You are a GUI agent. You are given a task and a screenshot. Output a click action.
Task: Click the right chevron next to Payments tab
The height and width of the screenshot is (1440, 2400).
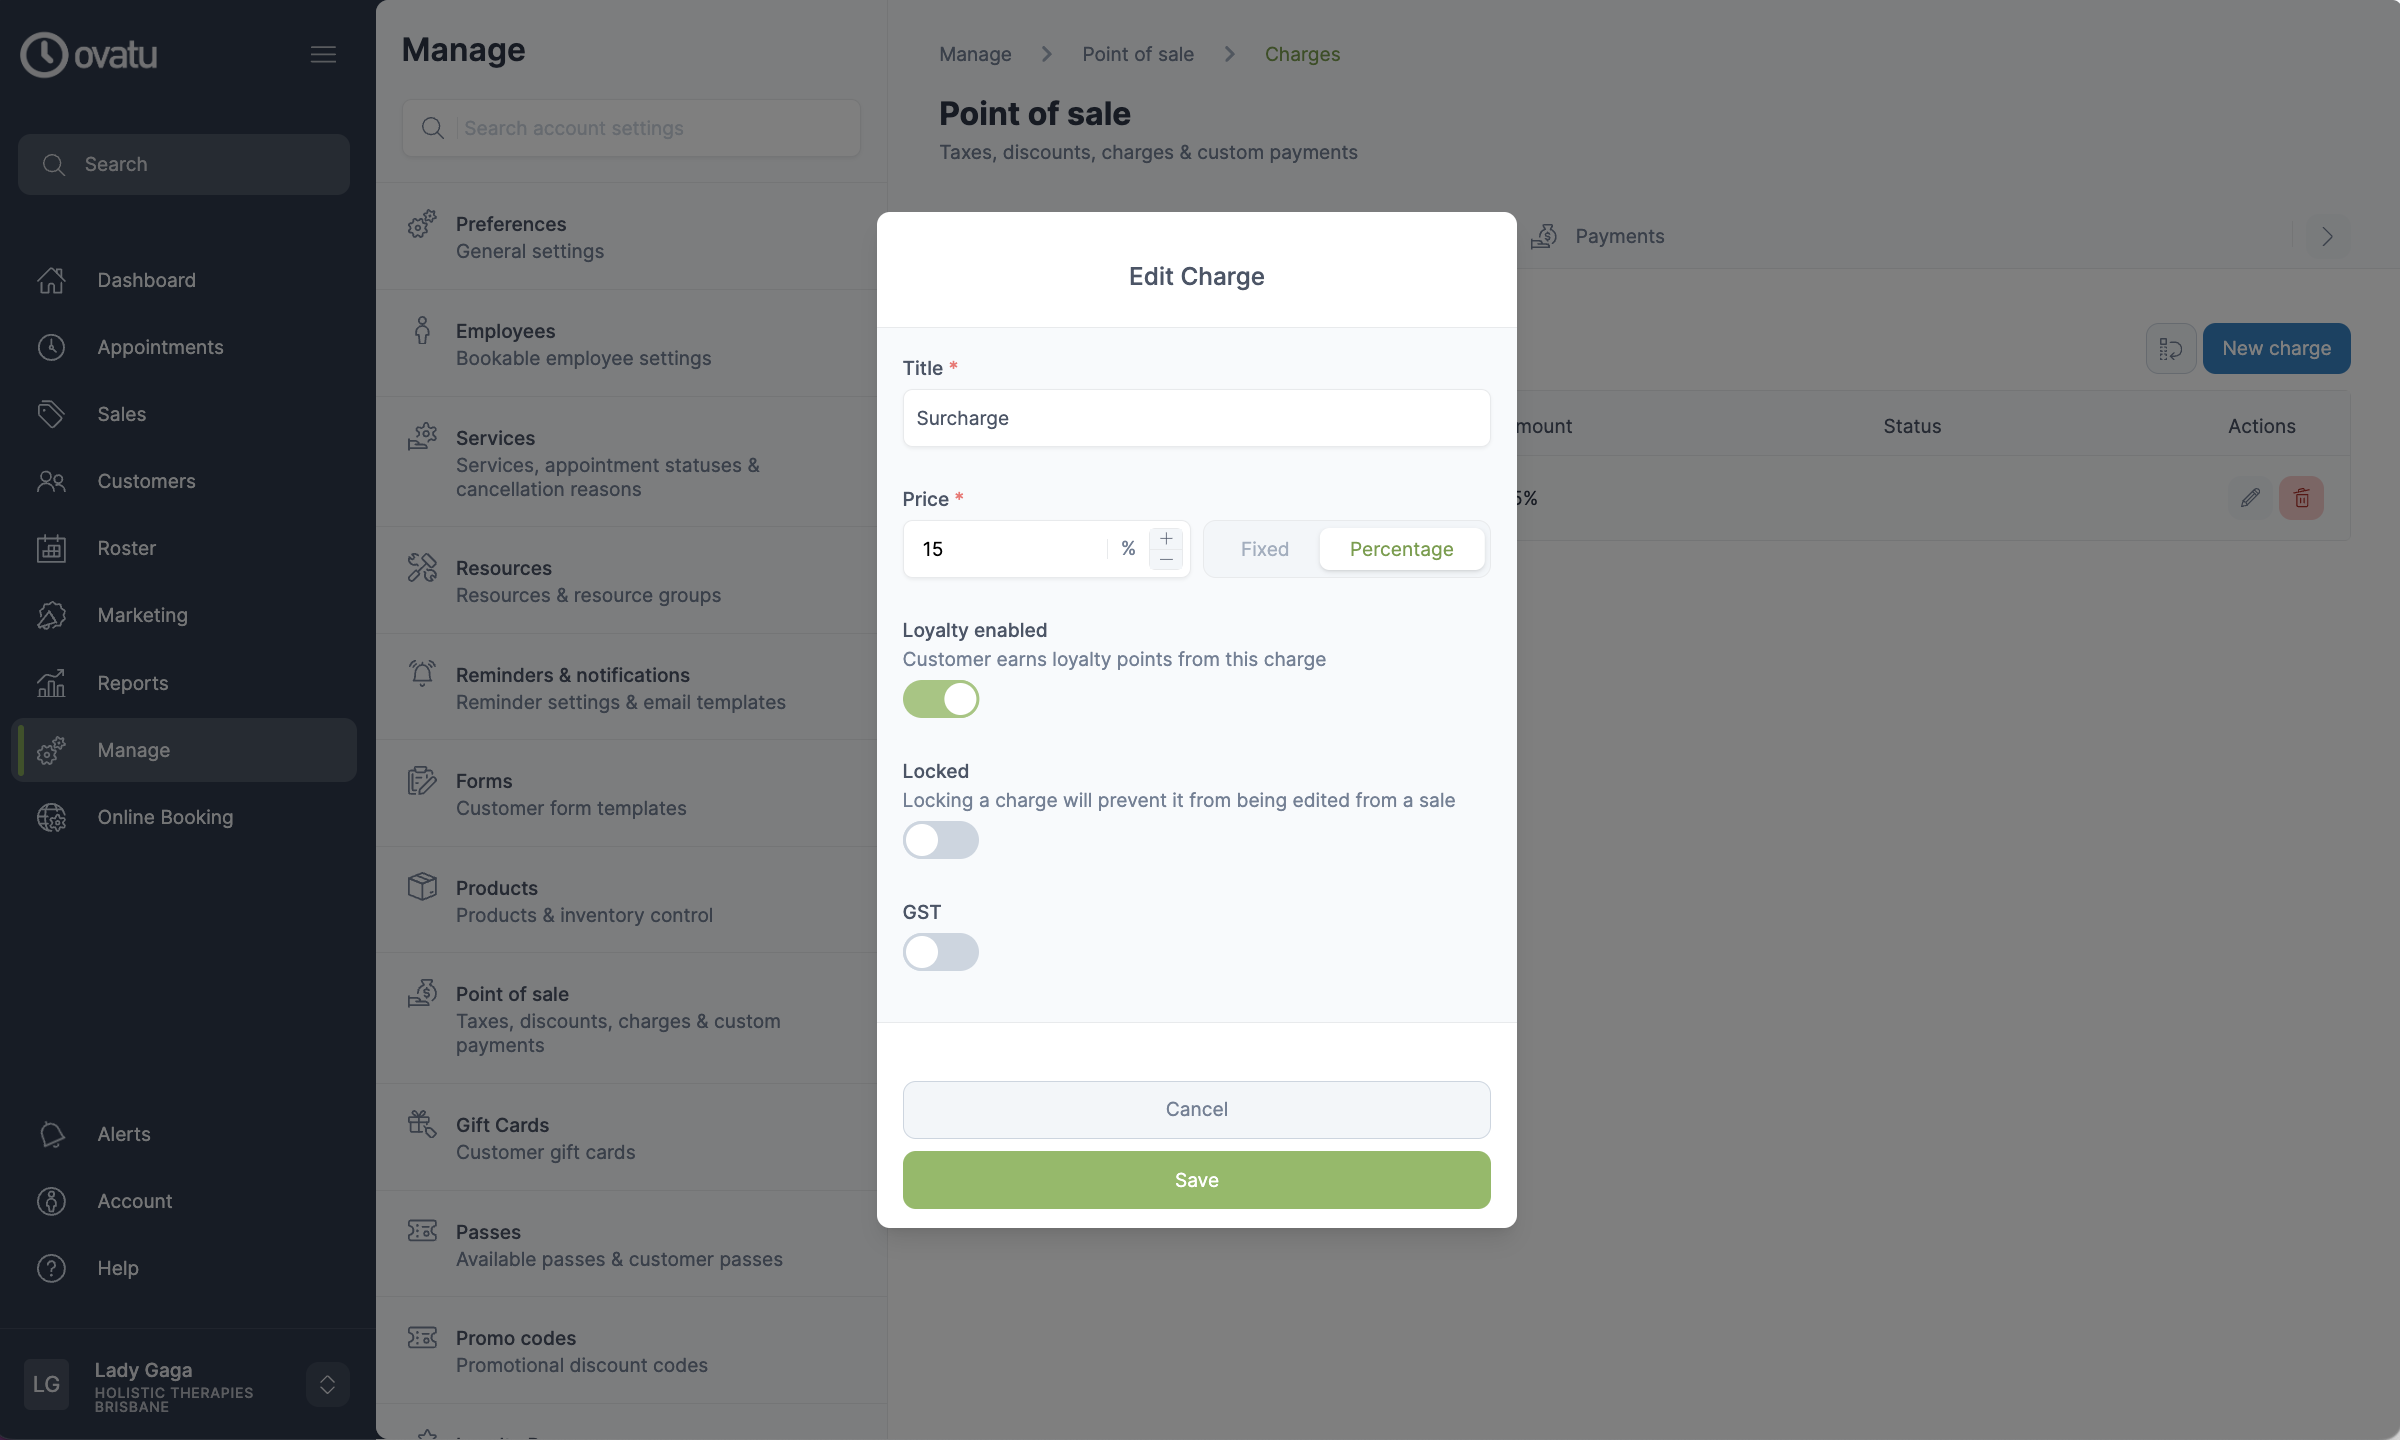pyautogui.click(x=2327, y=237)
